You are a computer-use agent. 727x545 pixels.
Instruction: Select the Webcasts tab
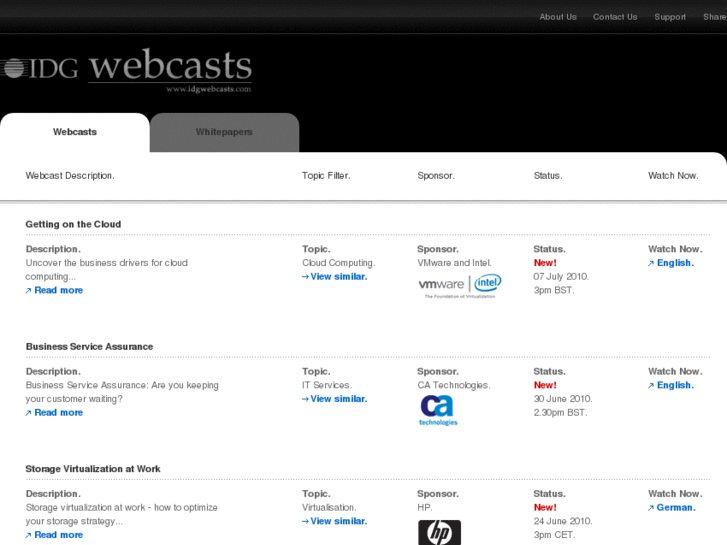click(75, 132)
